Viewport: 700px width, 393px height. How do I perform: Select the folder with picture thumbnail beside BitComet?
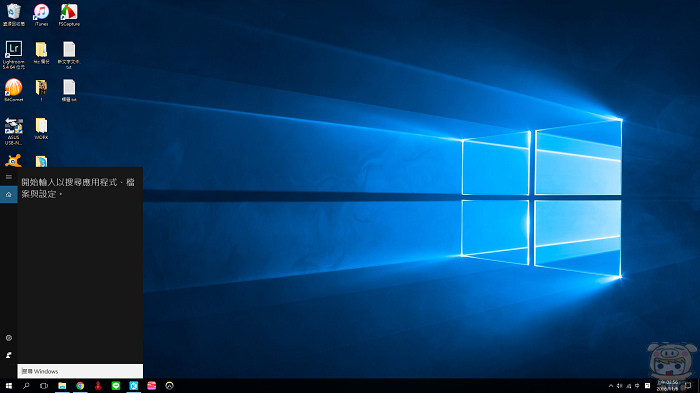(41, 90)
